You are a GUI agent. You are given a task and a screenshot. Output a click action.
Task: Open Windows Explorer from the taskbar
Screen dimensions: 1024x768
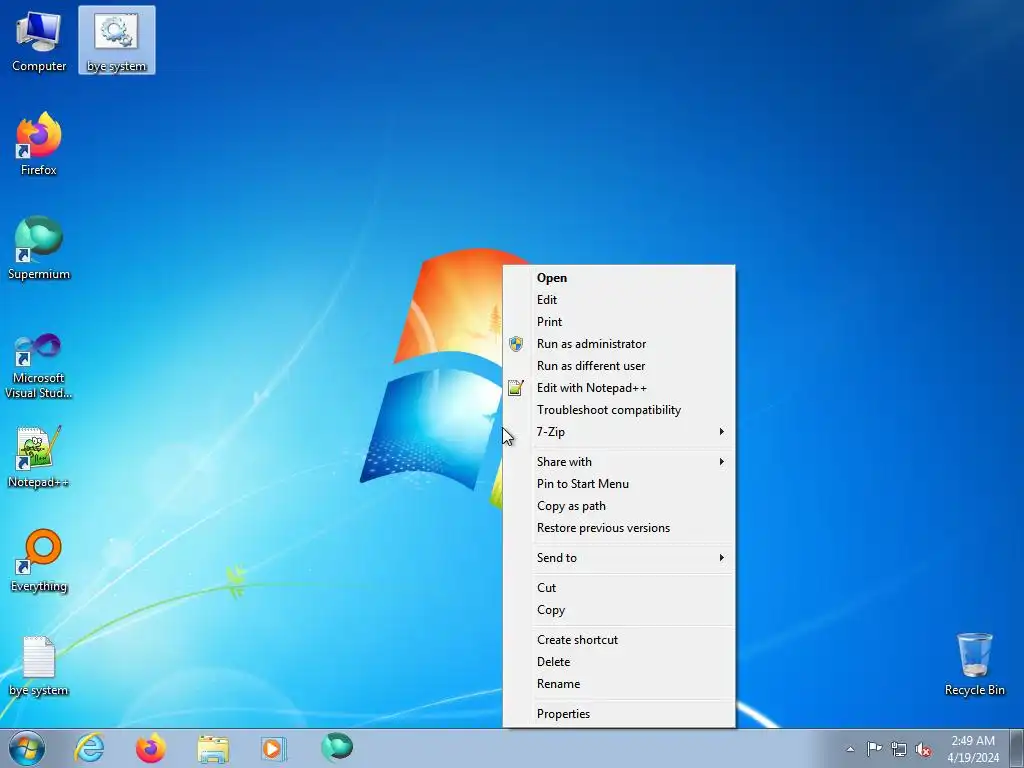(213, 748)
